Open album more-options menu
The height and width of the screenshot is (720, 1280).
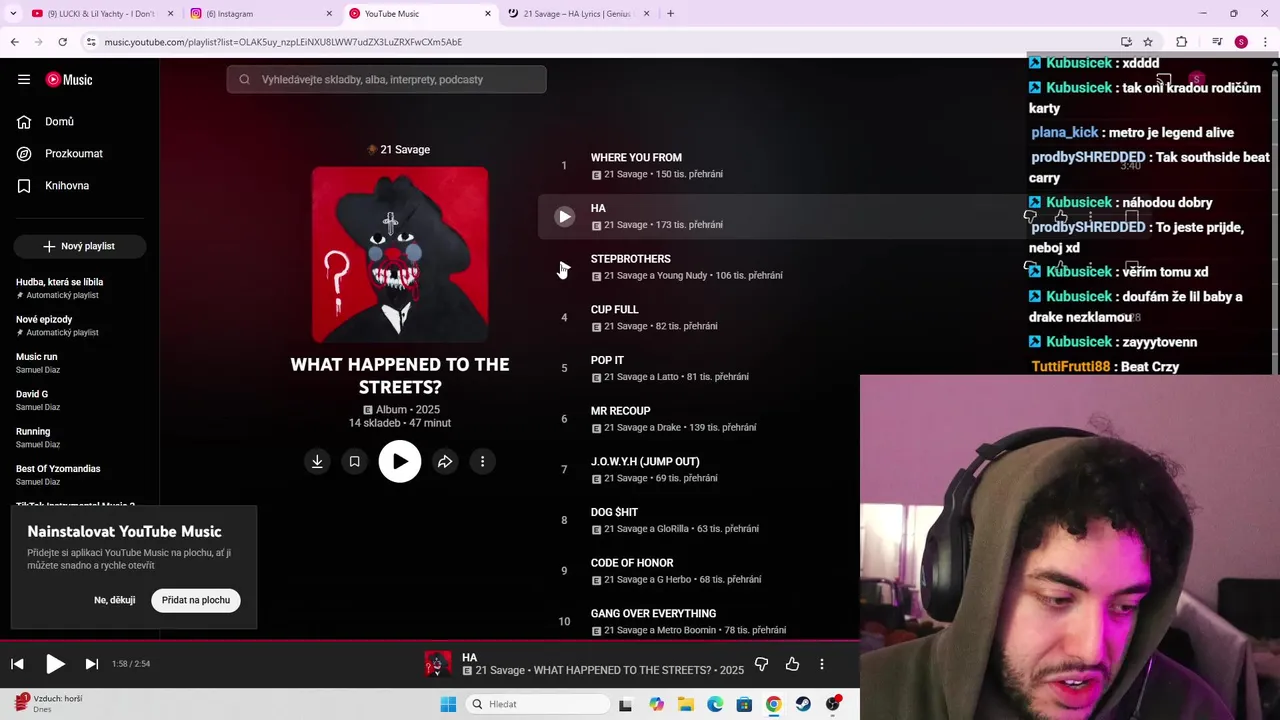pos(482,462)
